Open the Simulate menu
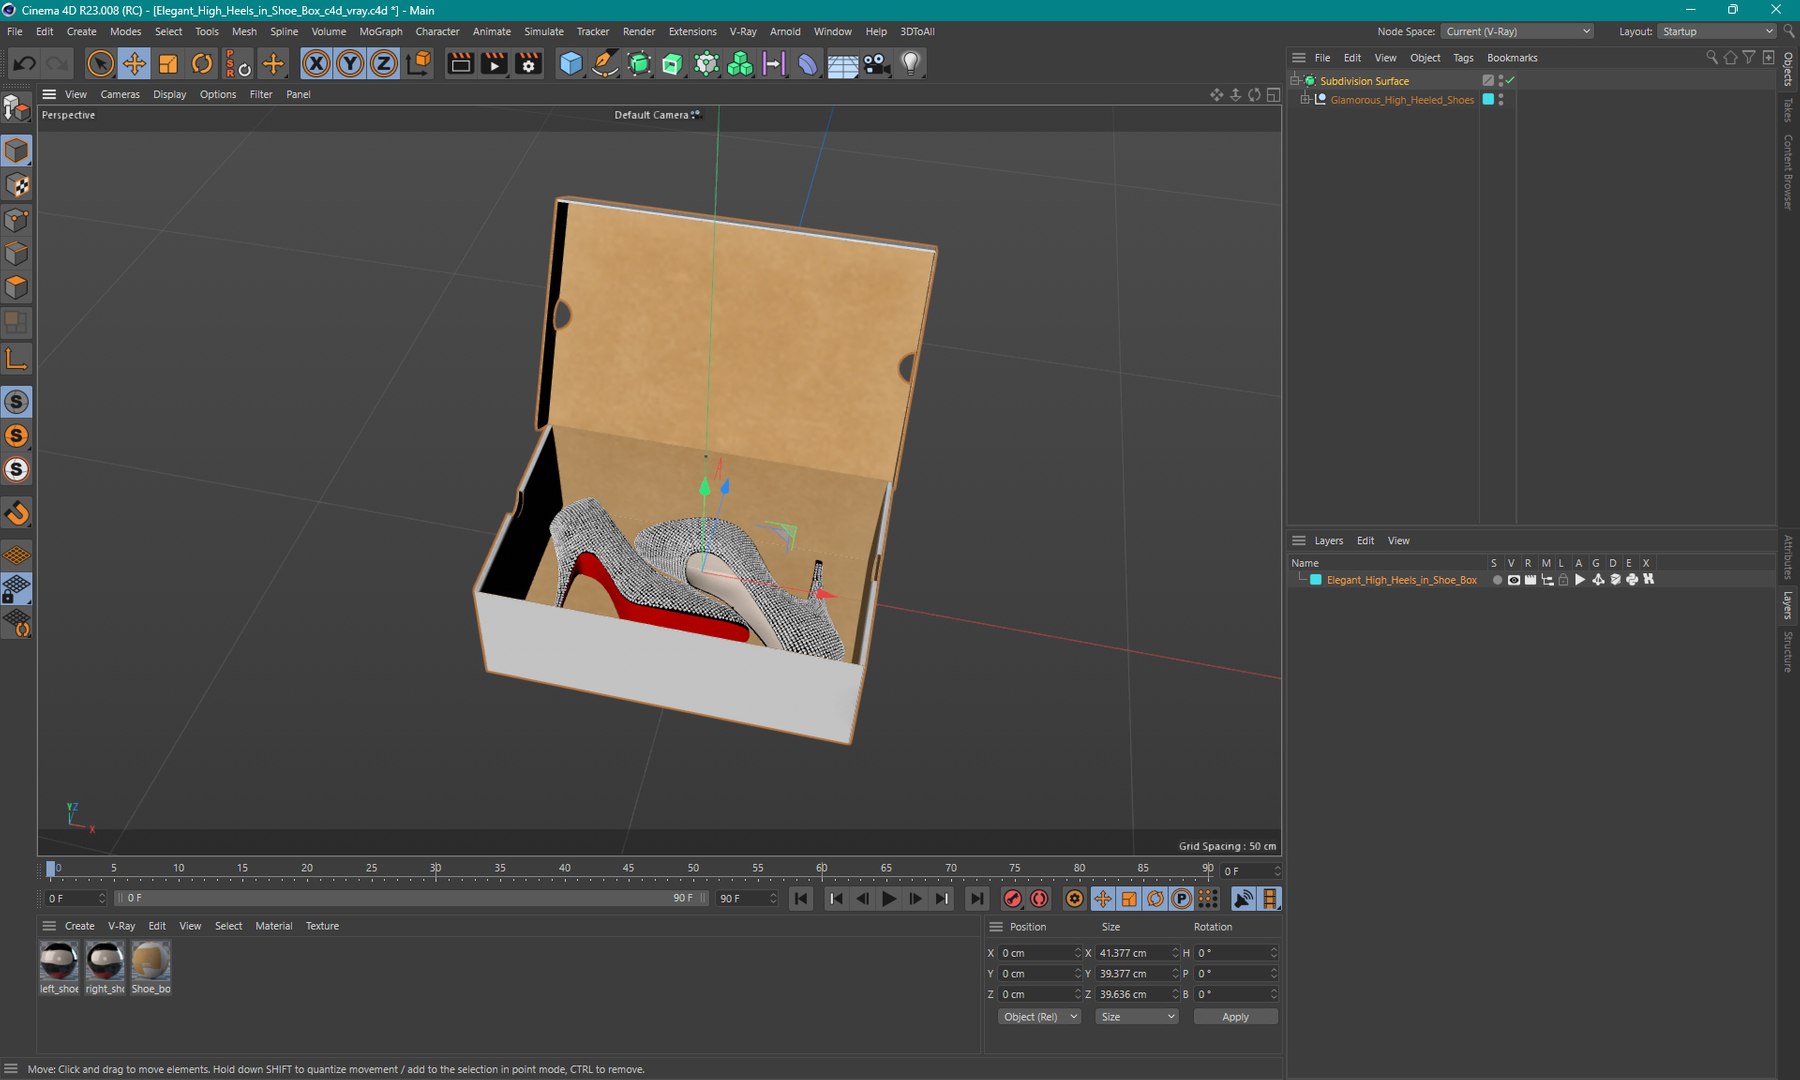The width and height of the screenshot is (1800, 1080). pos(544,32)
